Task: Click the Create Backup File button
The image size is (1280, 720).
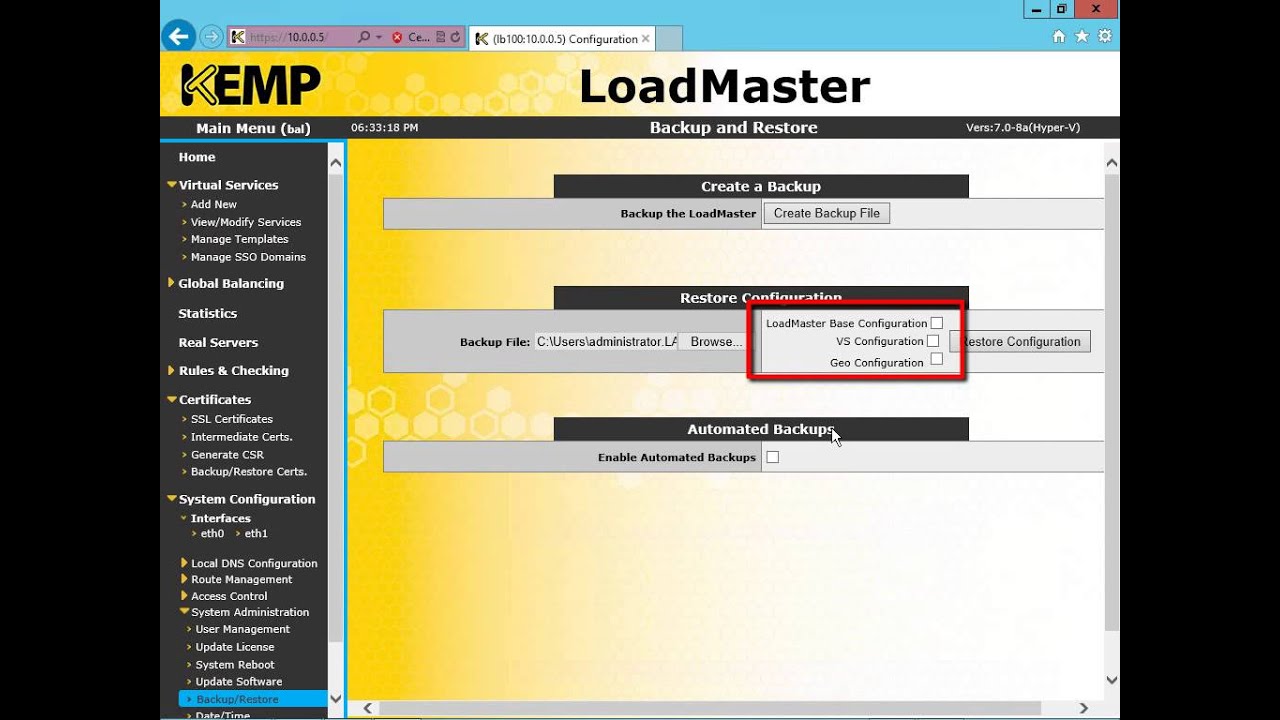Action: coord(827,213)
